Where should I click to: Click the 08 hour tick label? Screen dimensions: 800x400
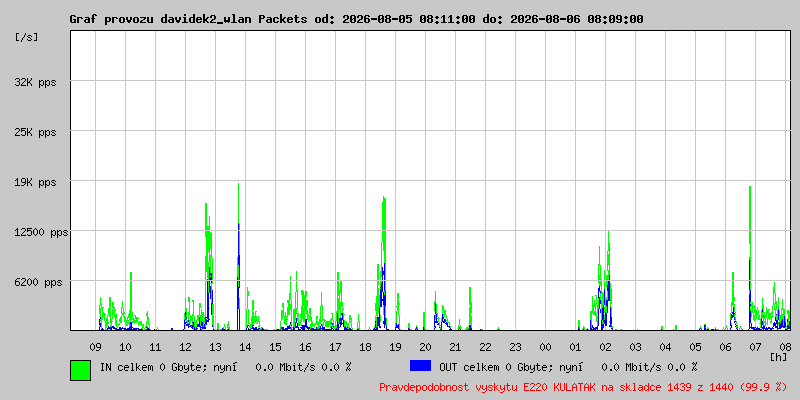pyautogui.click(x=786, y=347)
